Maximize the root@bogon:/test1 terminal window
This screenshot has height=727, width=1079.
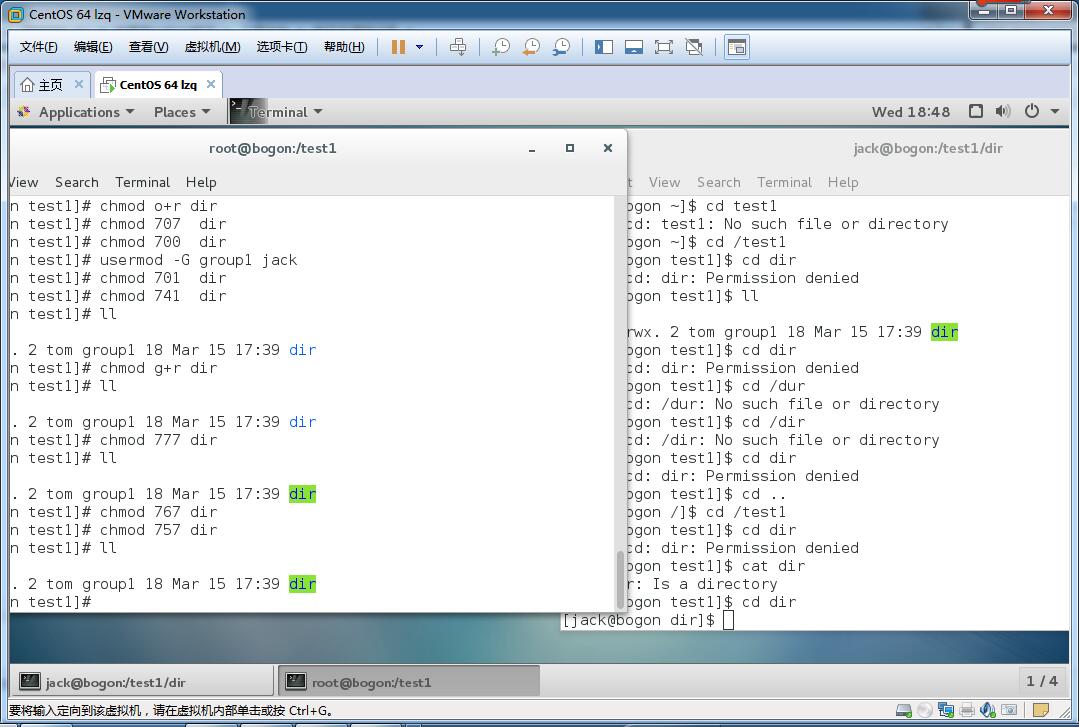click(x=570, y=148)
